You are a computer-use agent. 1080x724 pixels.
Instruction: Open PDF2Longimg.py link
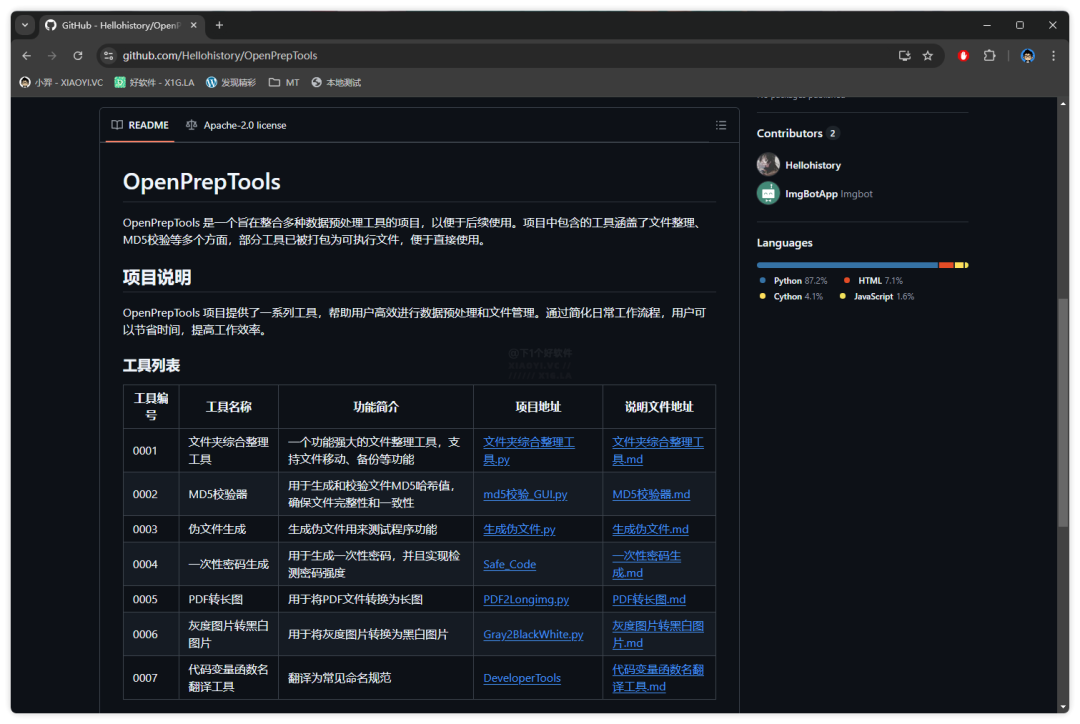pyautogui.click(x=526, y=600)
